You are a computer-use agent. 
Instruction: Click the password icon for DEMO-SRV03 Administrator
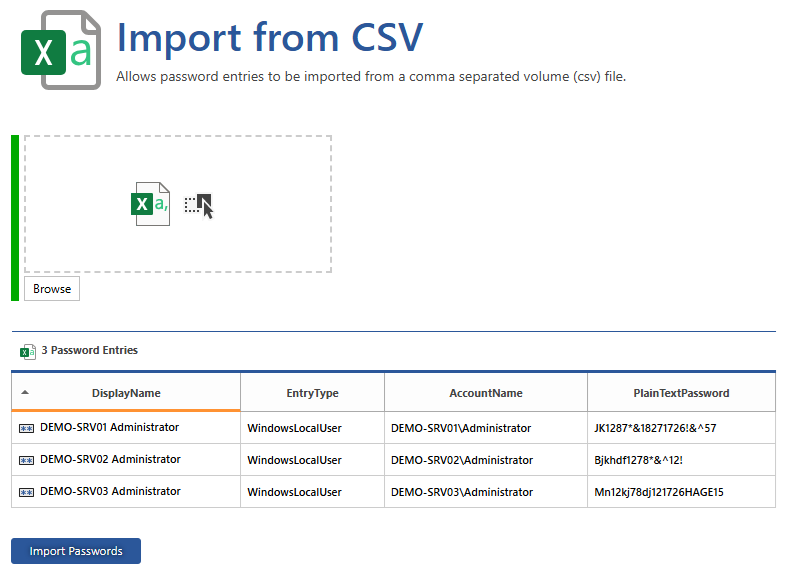[26, 492]
